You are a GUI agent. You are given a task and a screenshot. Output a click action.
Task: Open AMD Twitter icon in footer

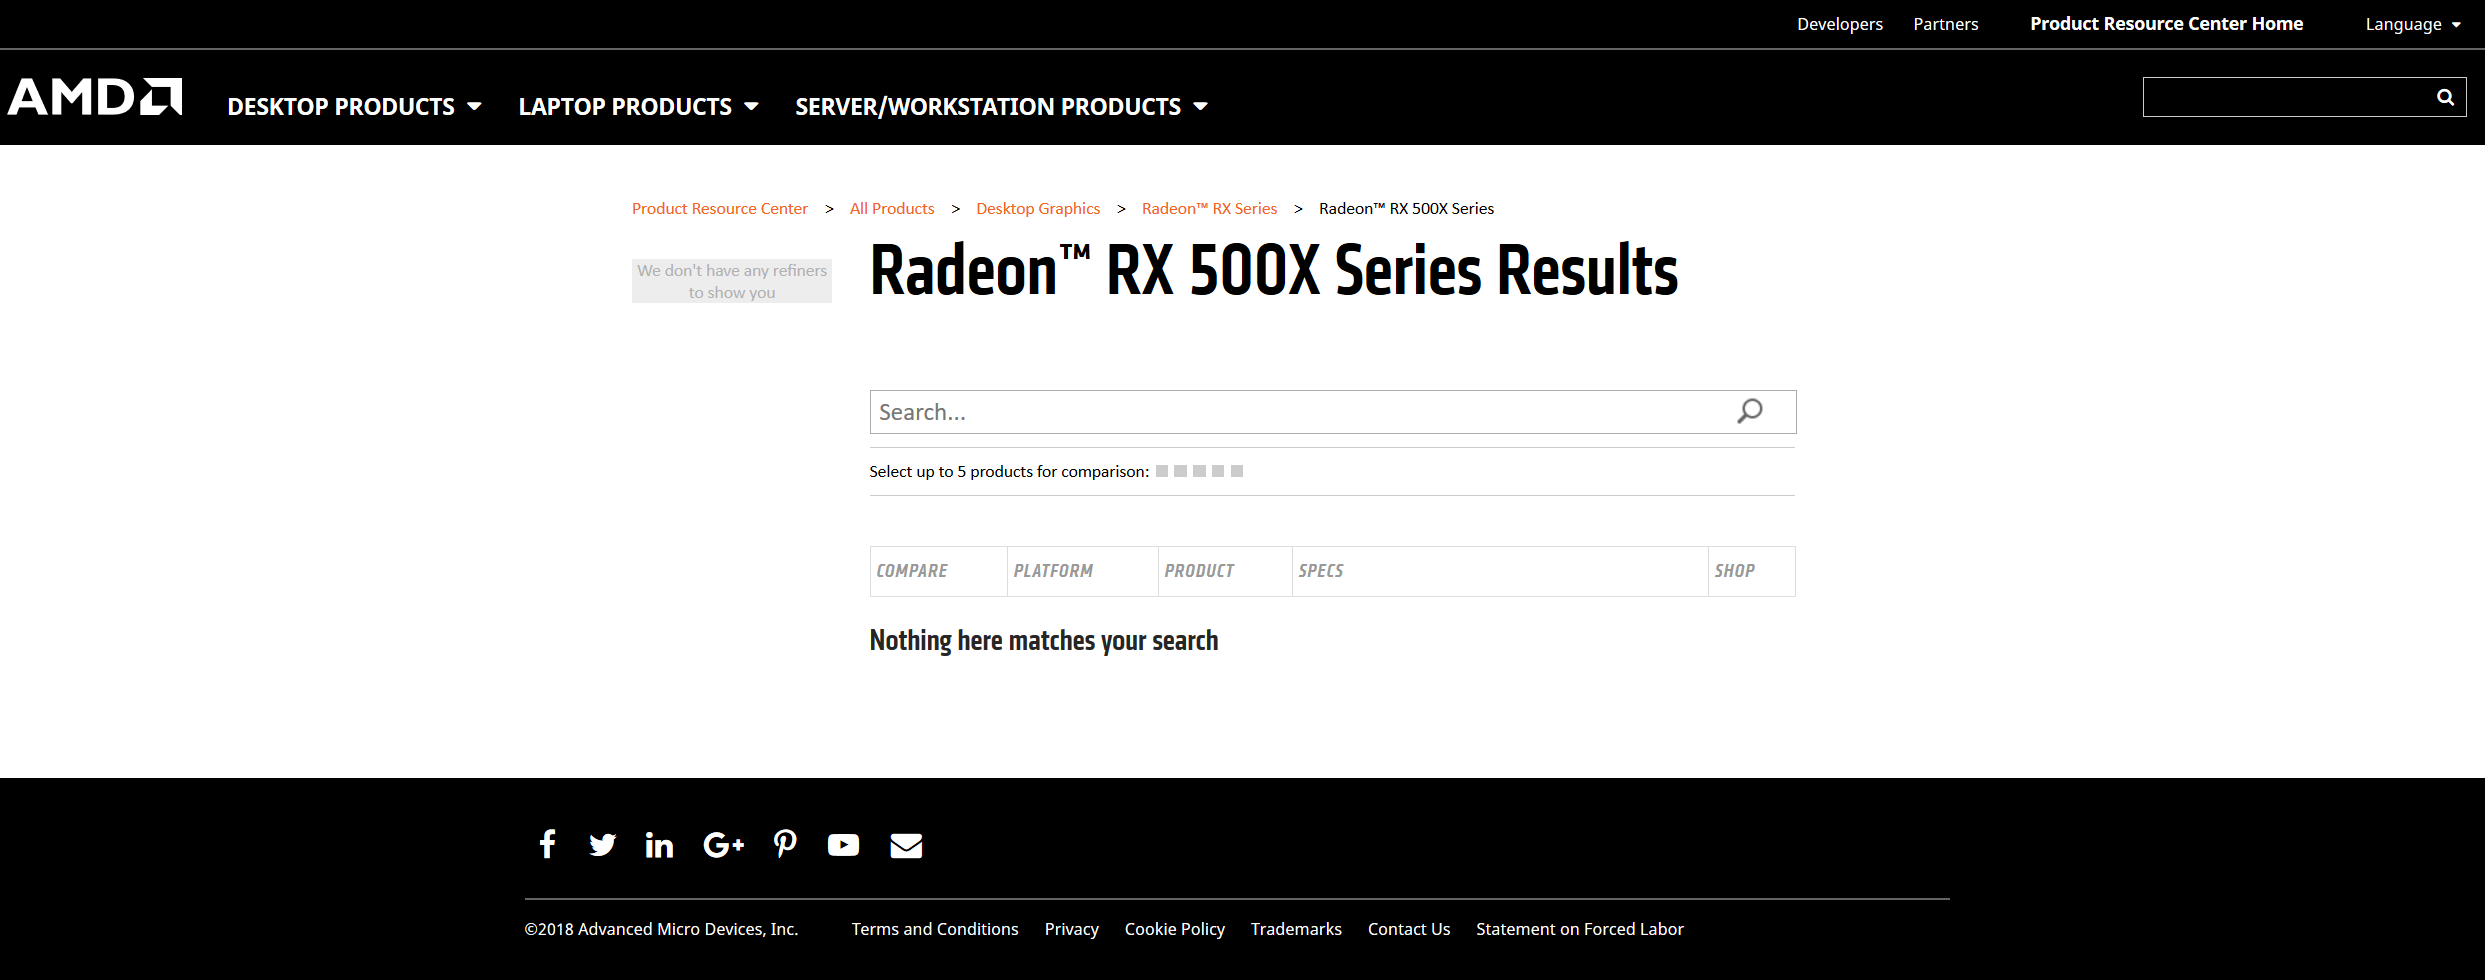tap(602, 845)
